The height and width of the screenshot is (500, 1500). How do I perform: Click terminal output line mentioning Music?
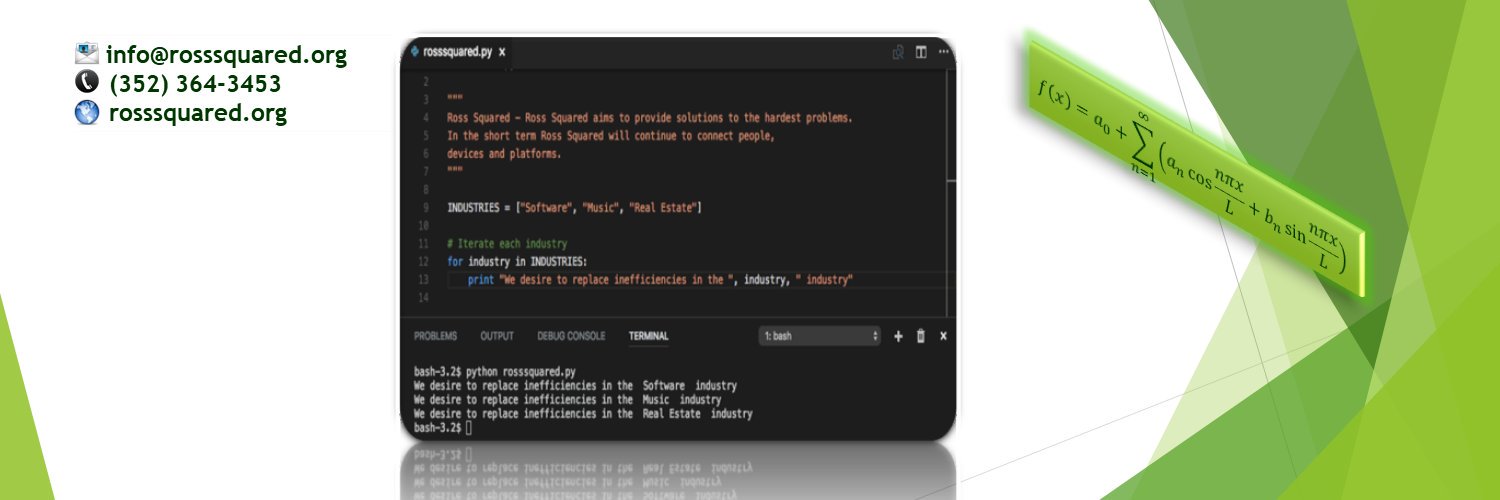pyautogui.click(x=568, y=399)
